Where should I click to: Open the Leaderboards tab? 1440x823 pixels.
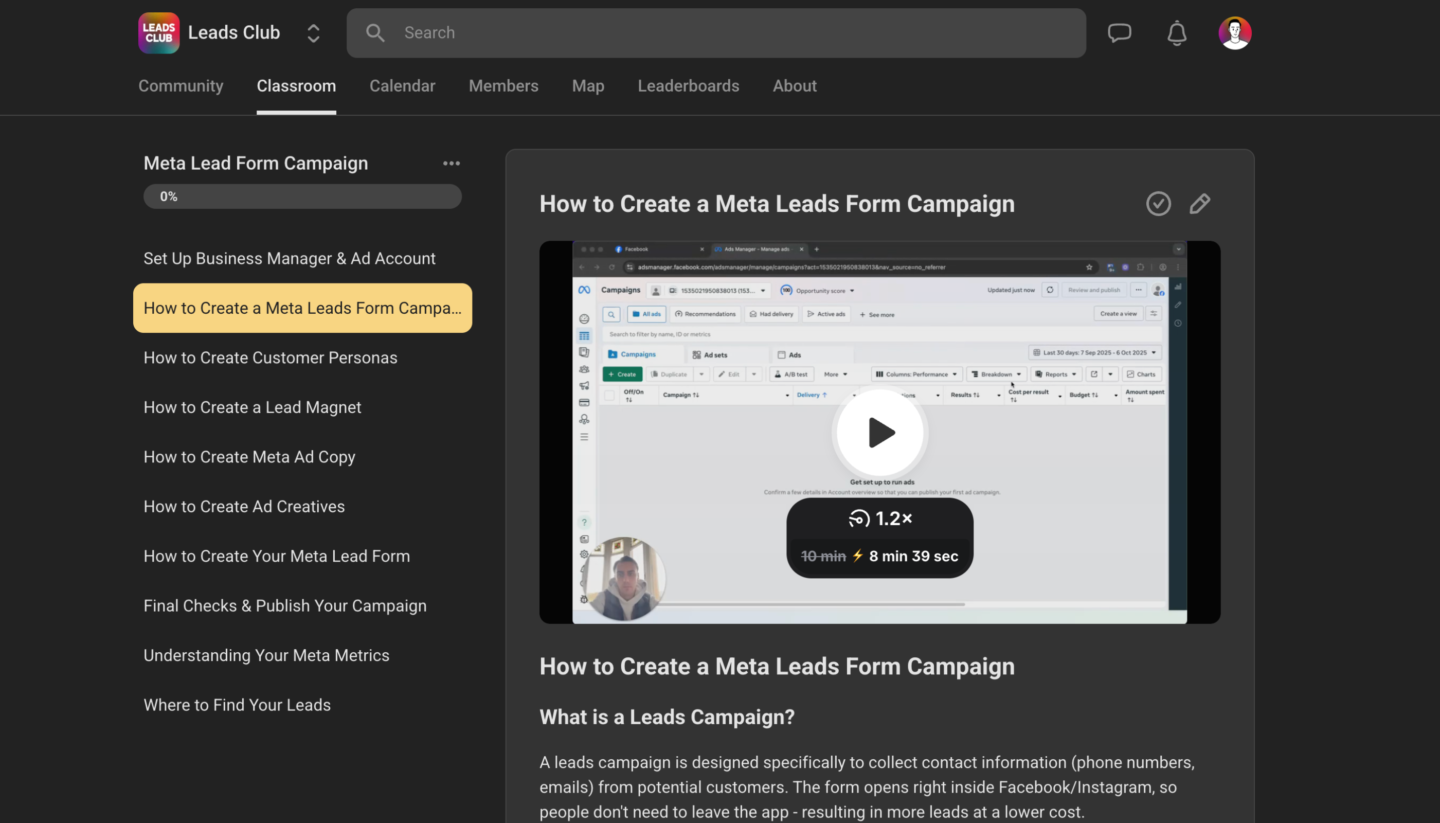(688, 86)
